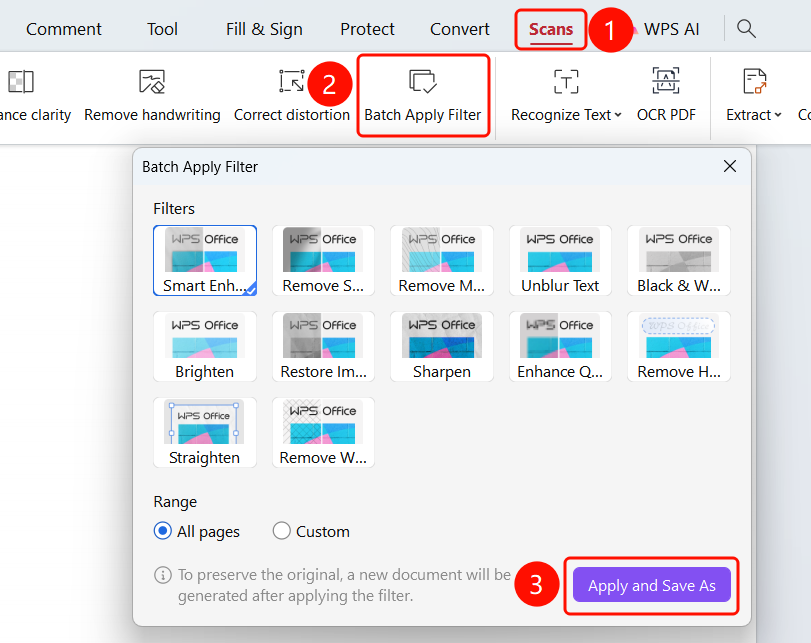The height and width of the screenshot is (643, 811).
Task: Select the Custom range radio button
Action: point(281,531)
